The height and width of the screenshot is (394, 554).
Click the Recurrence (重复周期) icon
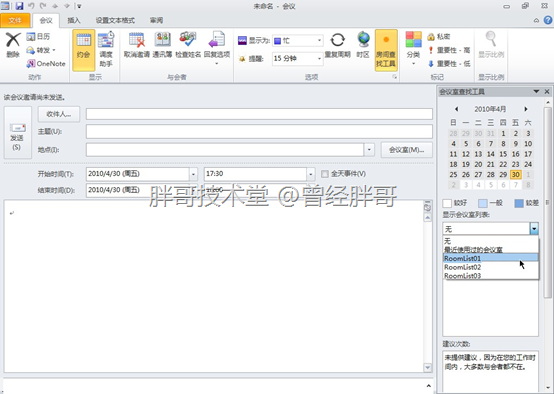point(337,40)
